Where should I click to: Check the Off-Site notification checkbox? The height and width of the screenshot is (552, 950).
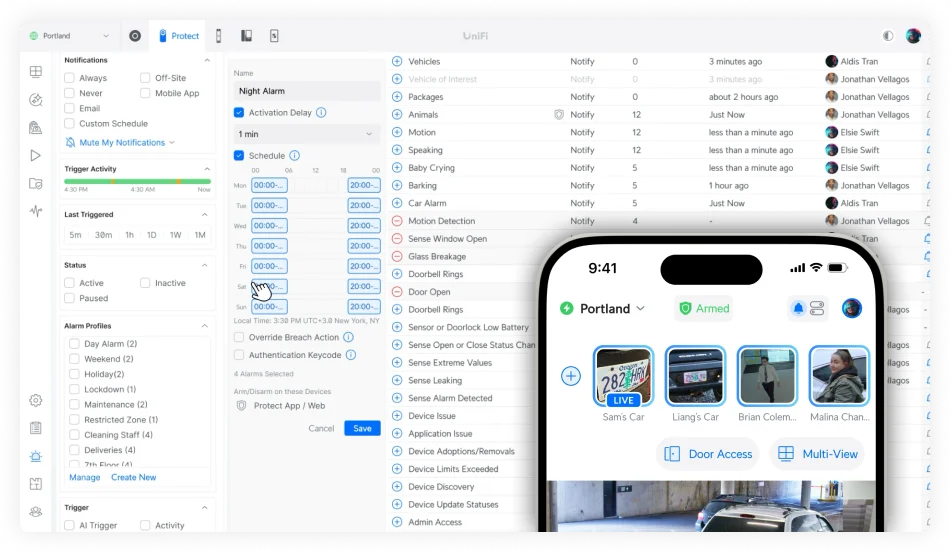pyautogui.click(x=145, y=78)
